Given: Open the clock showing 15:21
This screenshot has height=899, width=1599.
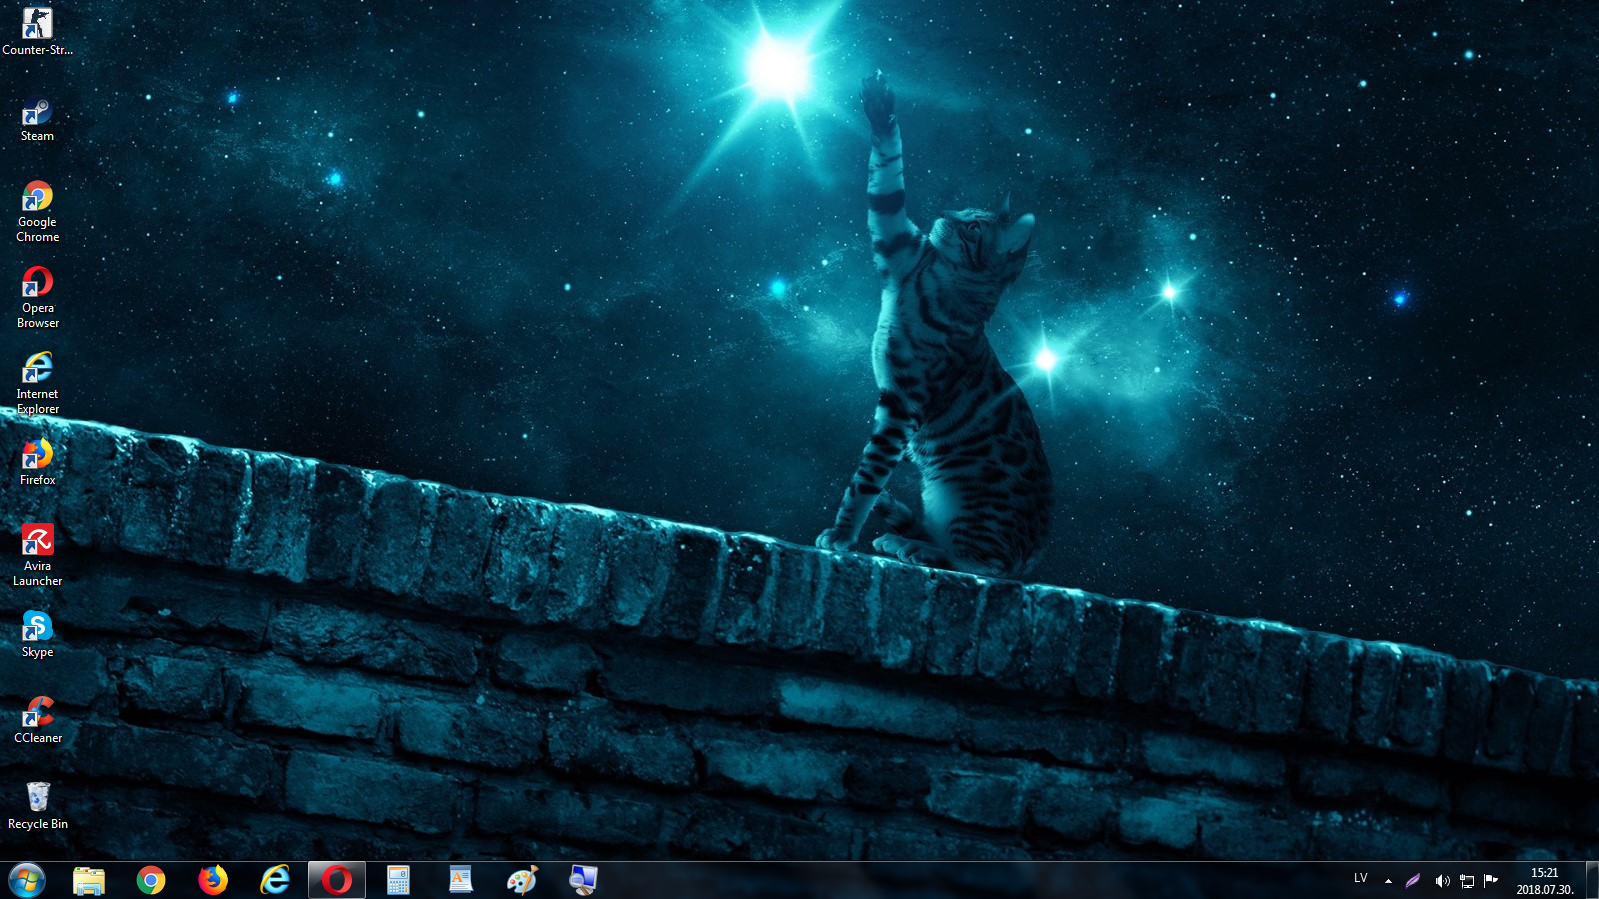Looking at the screenshot, I should click(x=1545, y=881).
